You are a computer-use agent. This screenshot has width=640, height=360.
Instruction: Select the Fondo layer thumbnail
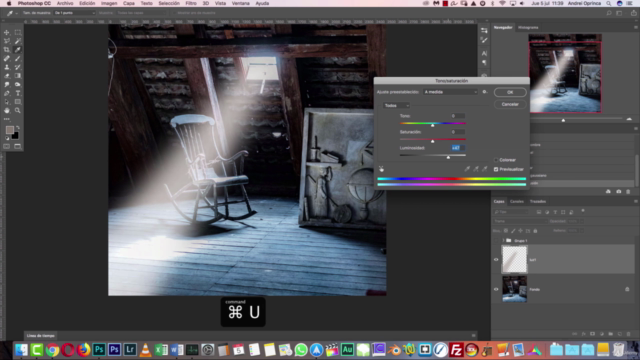[x=514, y=289]
